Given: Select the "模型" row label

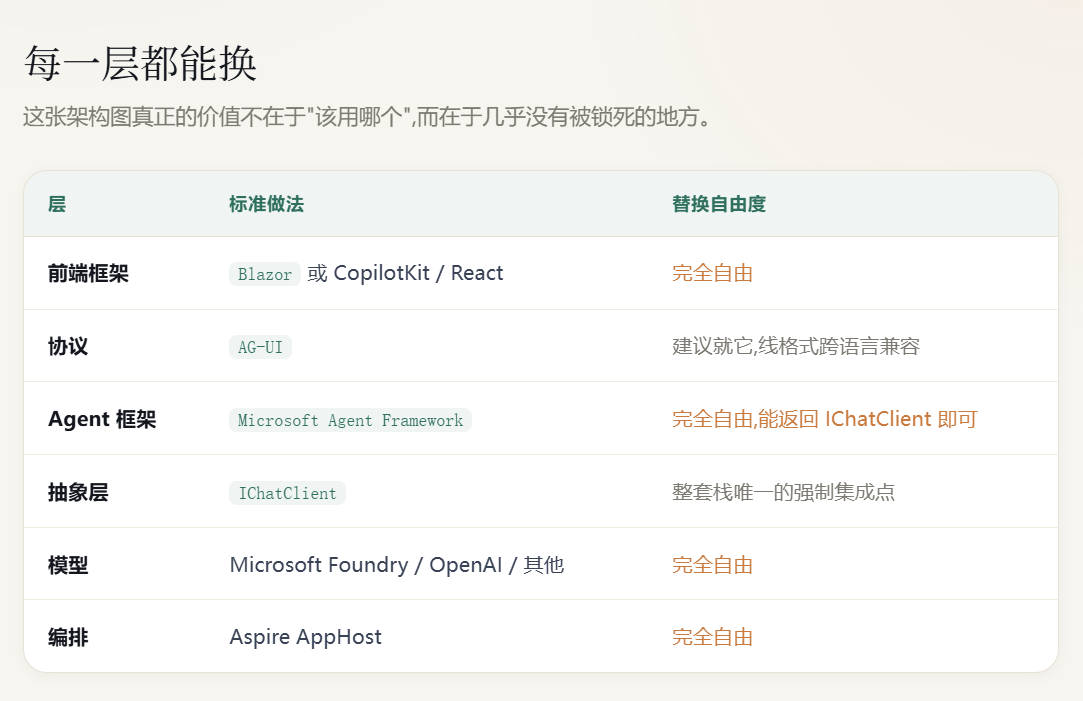Looking at the screenshot, I should pyautogui.click(x=68, y=565).
